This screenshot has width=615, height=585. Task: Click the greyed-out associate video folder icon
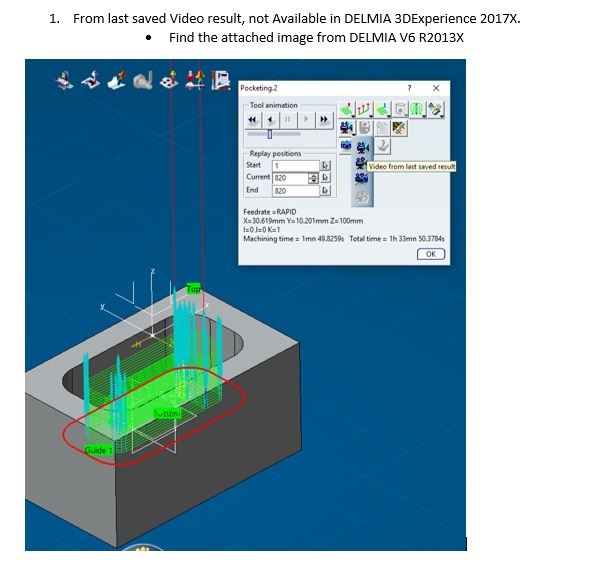click(x=382, y=128)
